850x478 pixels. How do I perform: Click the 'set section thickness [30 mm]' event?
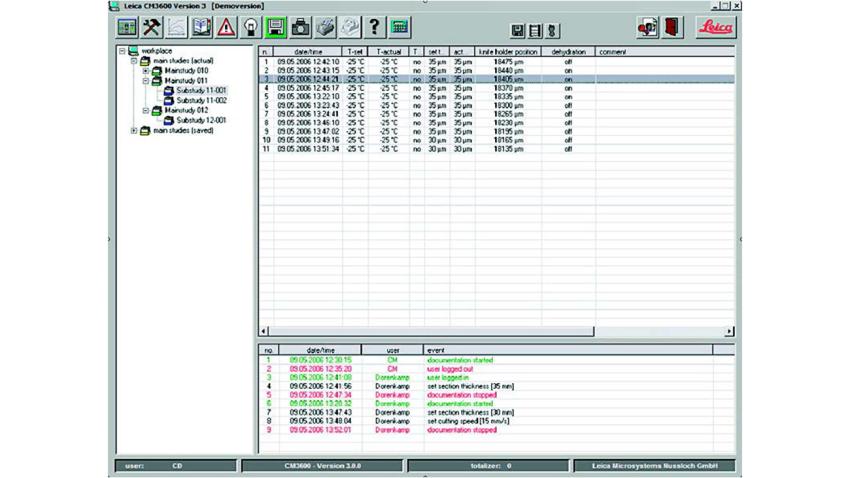point(471,412)
